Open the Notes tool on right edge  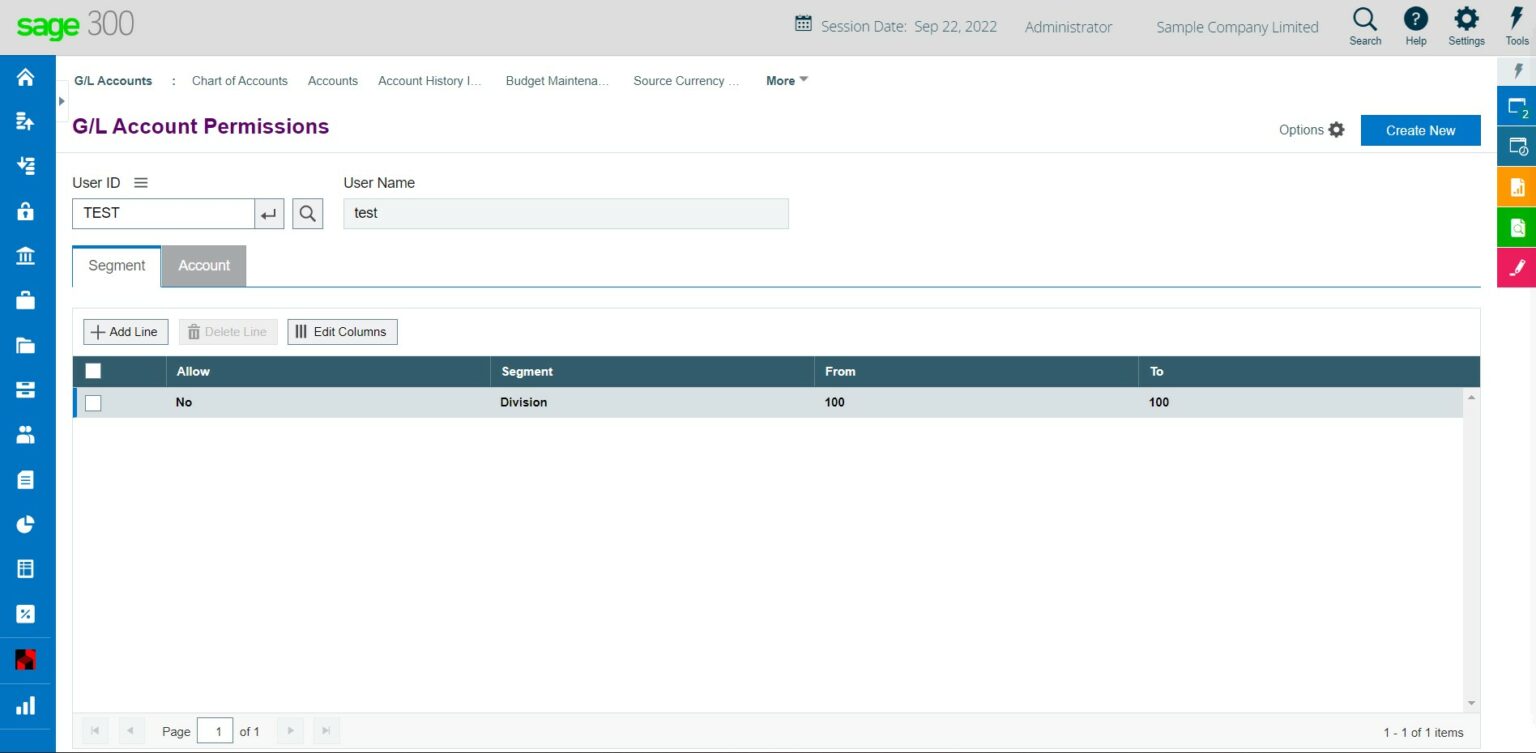point(1517,268)
